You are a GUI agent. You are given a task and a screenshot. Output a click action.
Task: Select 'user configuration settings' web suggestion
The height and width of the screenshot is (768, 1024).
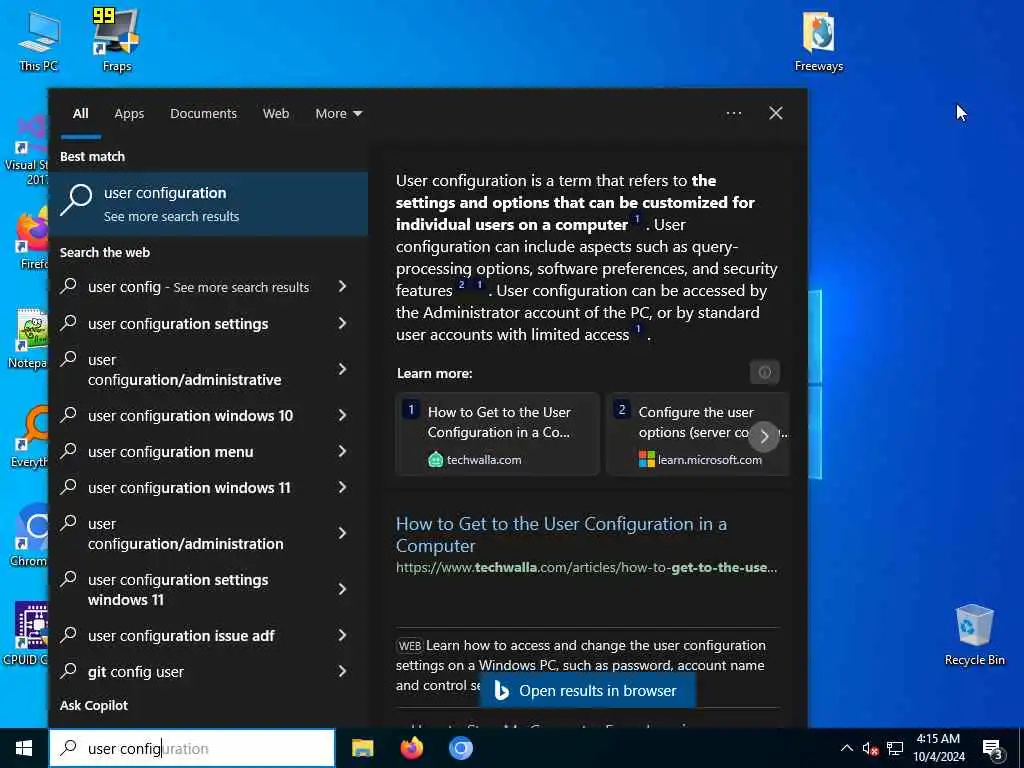point(178,324)
